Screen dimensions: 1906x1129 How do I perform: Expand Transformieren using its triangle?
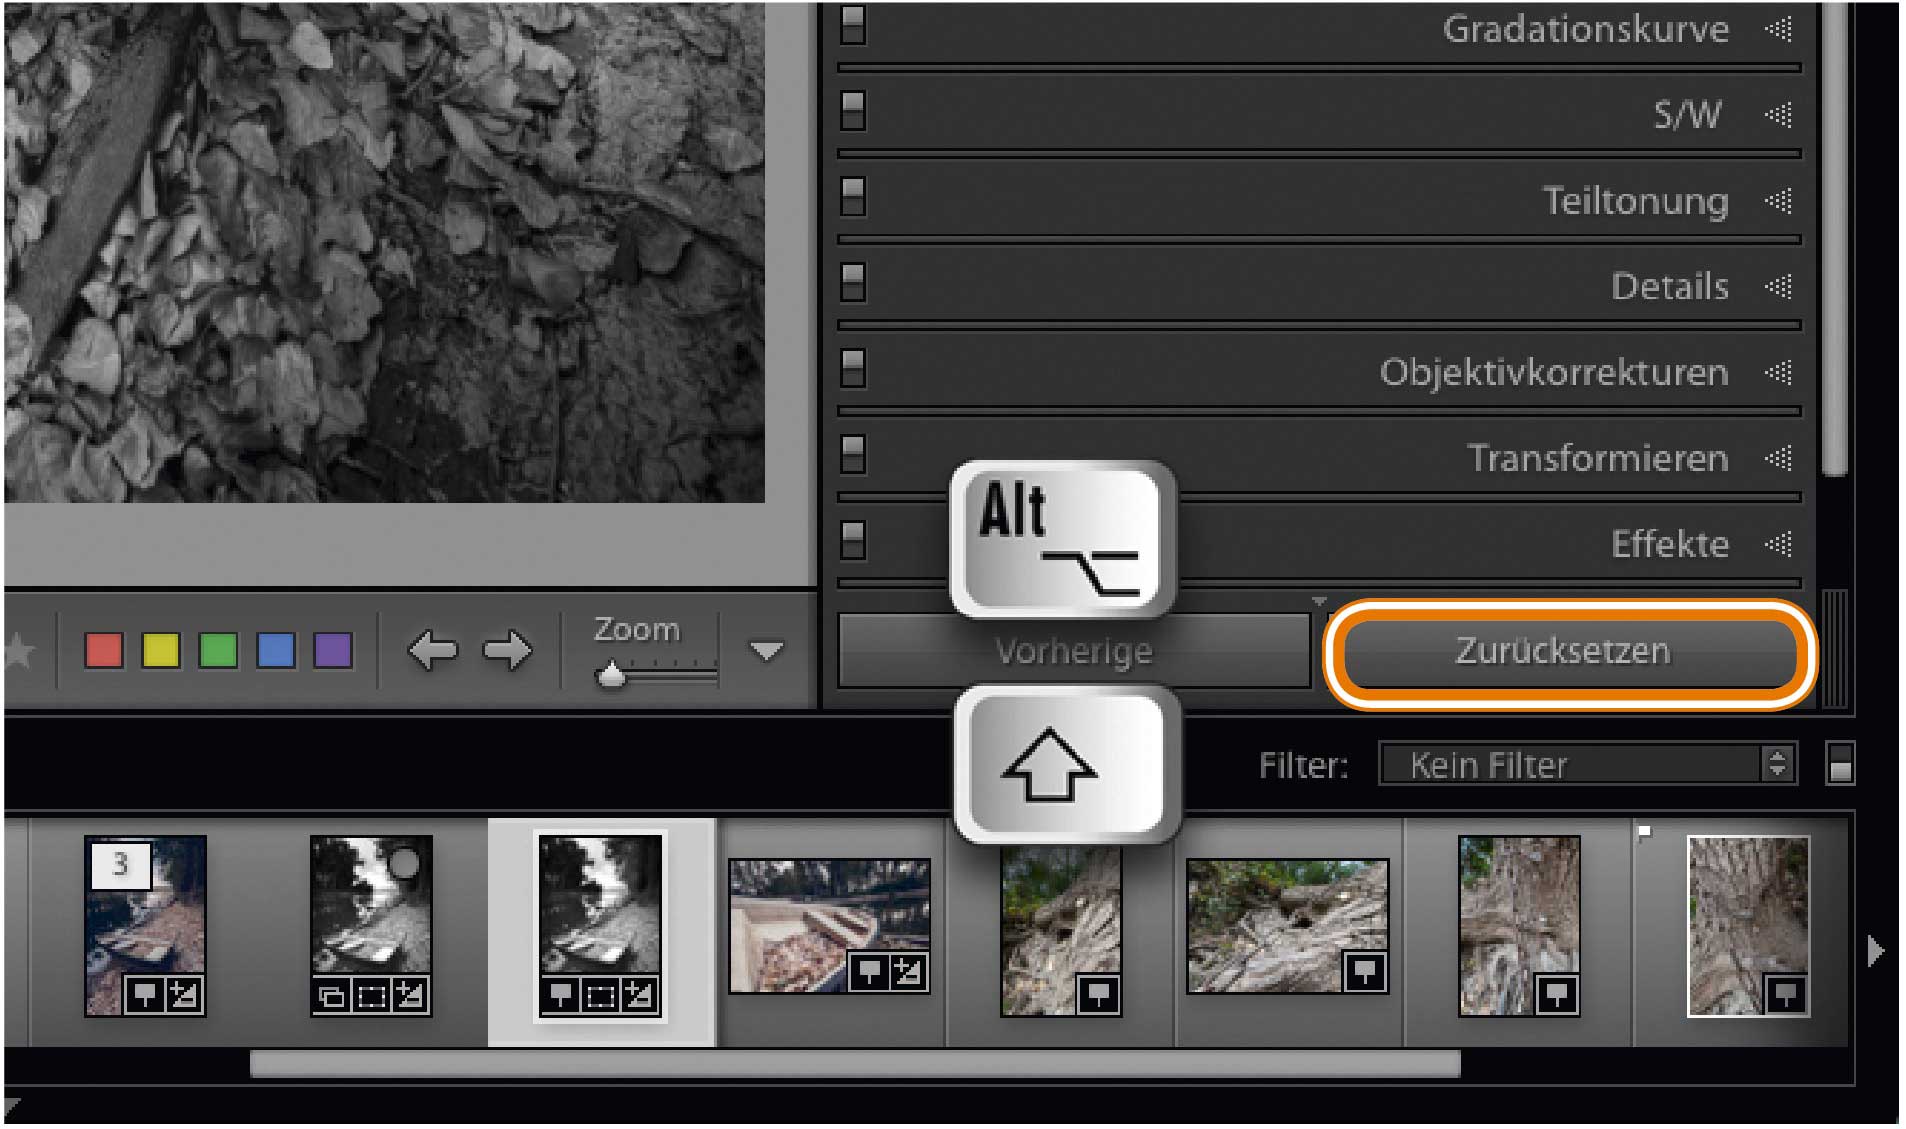click(1778, 459)
